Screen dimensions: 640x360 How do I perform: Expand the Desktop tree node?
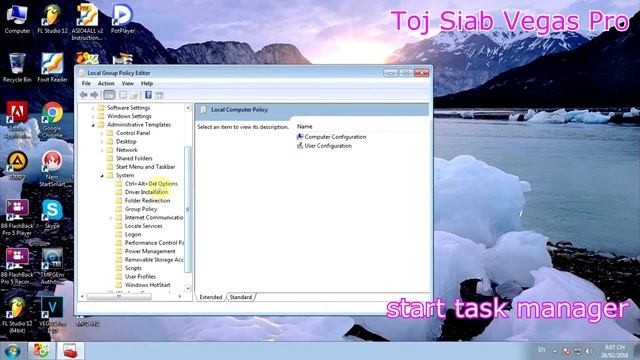pos(102,142)
